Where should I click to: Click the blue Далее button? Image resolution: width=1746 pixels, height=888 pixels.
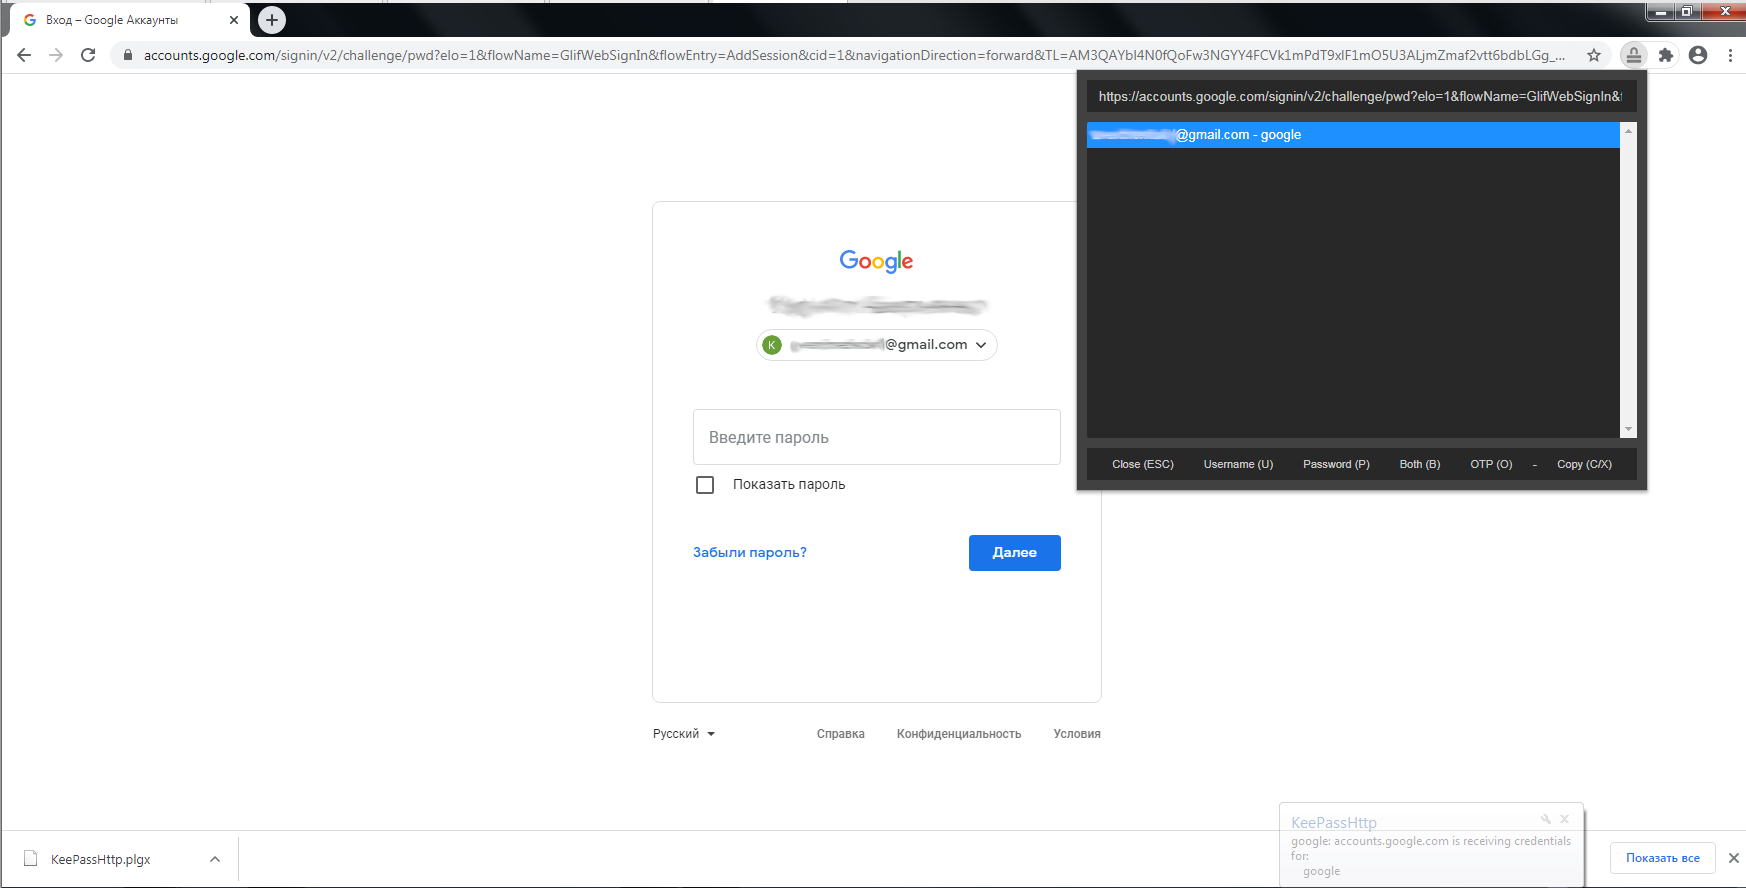click(1015, 553)
